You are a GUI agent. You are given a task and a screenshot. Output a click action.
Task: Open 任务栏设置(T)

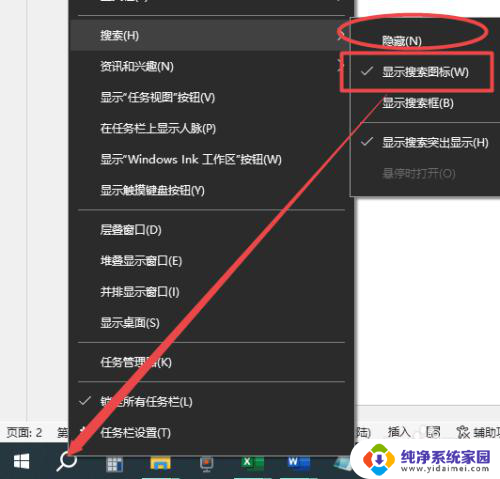(x=211, y=433)
